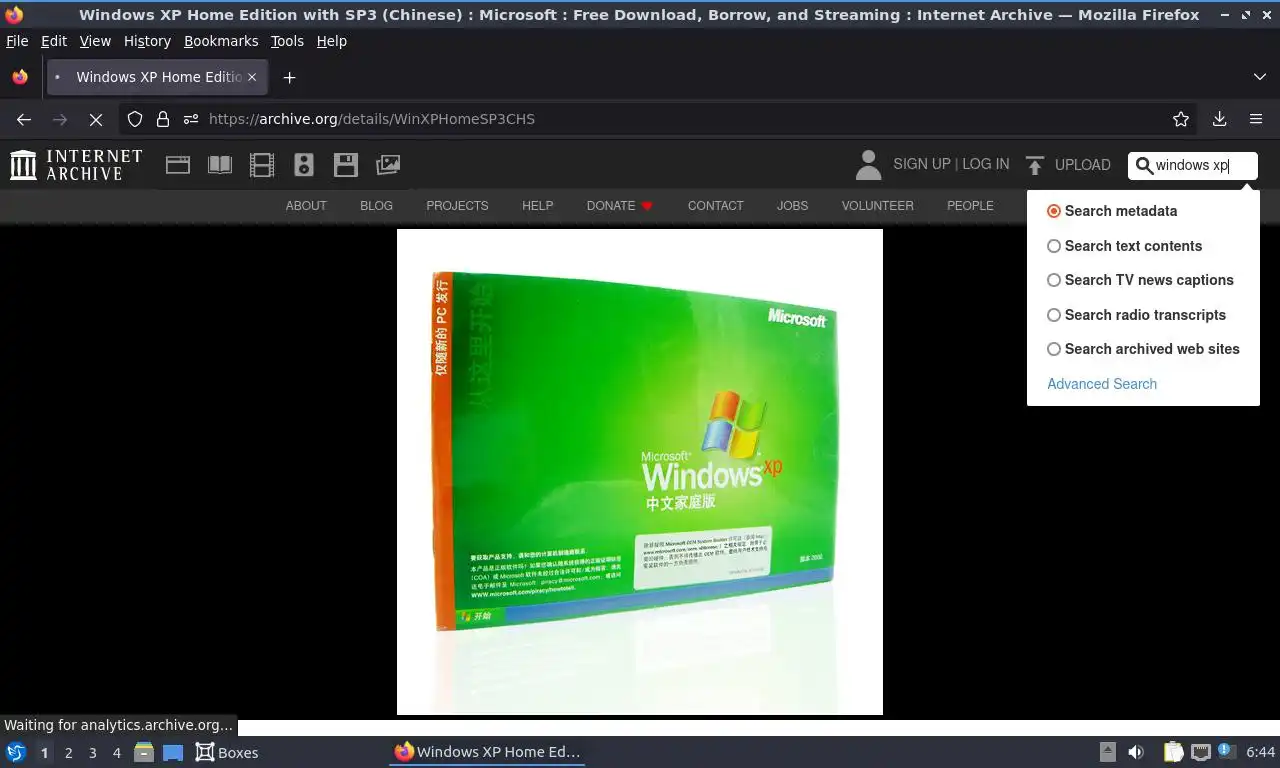Open the Firefox downloads panel
Viewport: 1280px width, 768px height.
point(1219,119)
